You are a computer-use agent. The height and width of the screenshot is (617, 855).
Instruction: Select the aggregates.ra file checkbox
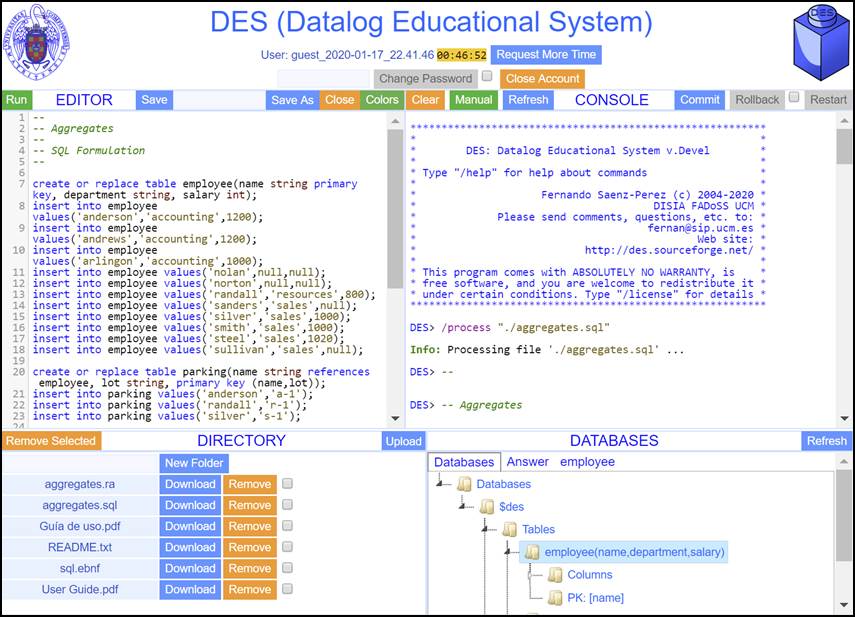287,483
